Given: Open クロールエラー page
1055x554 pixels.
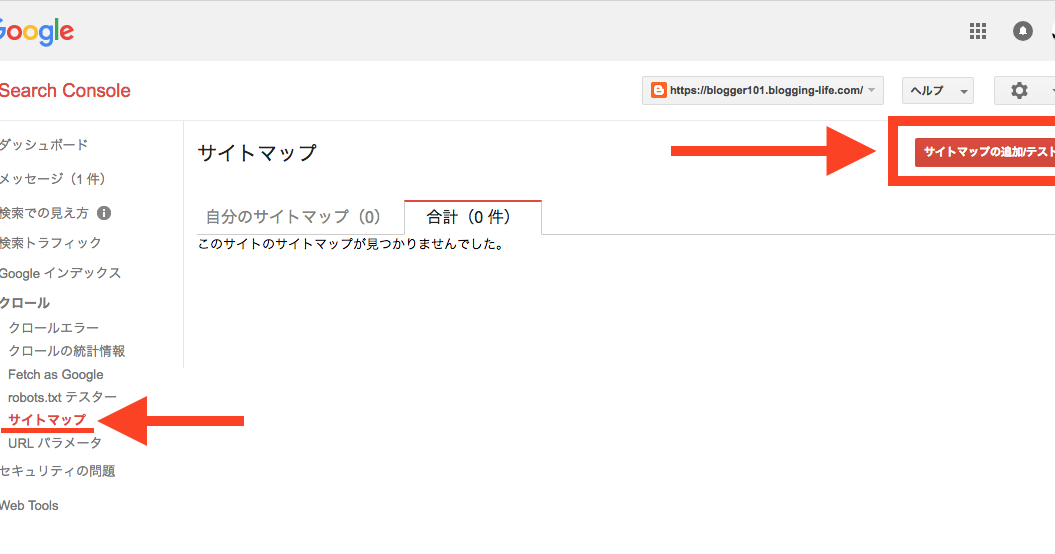Looking at the screenshot, I should [x=54, y=328].
